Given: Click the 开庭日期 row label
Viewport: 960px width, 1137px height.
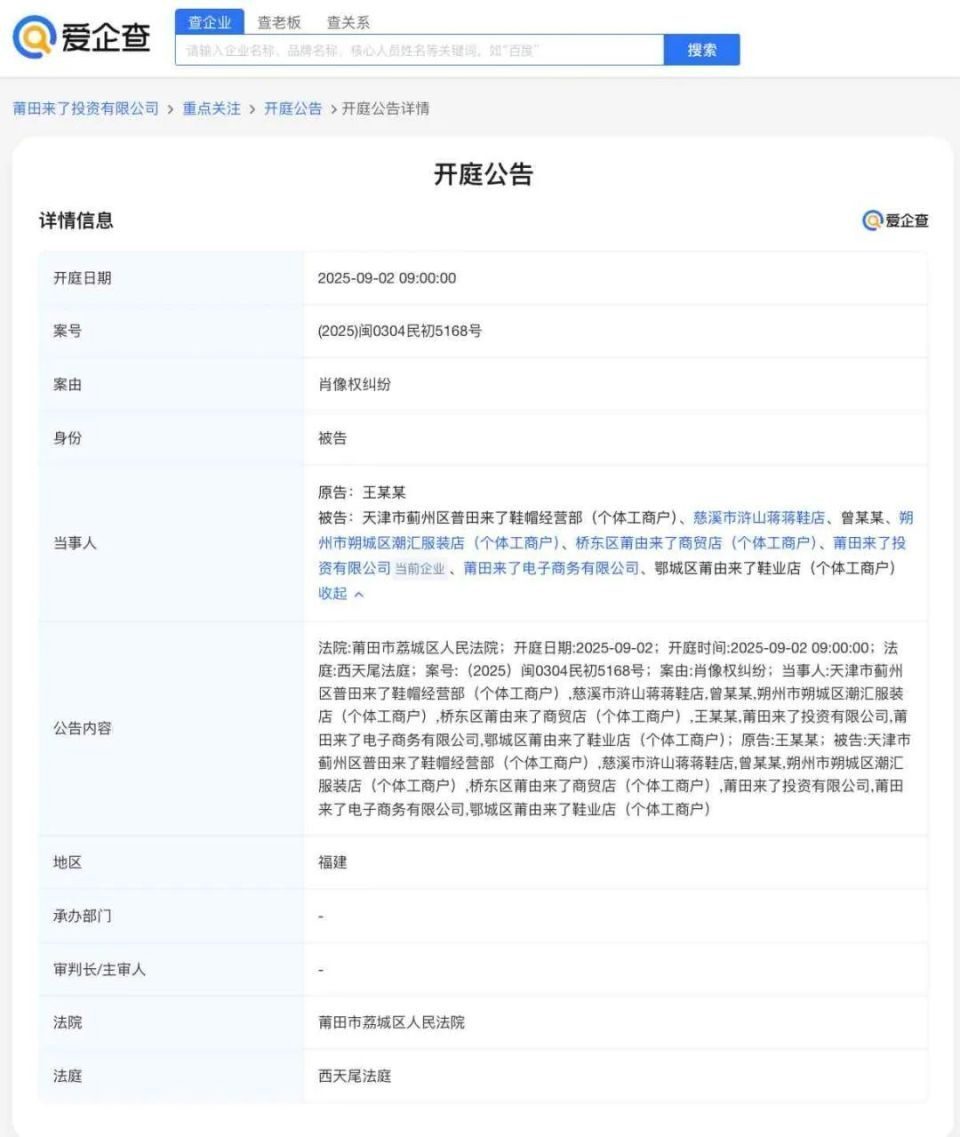Looking at the screenshot, I should [x=82, y=278].
